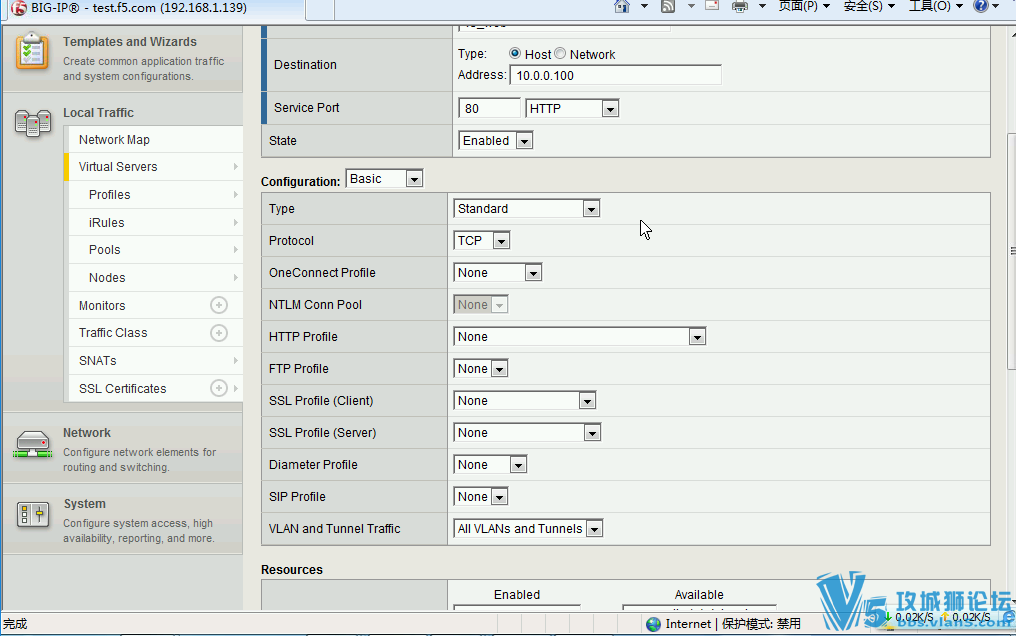Click Local Traffic section heading
This screenshot has height=636, width=1016.
coord(98,112)
